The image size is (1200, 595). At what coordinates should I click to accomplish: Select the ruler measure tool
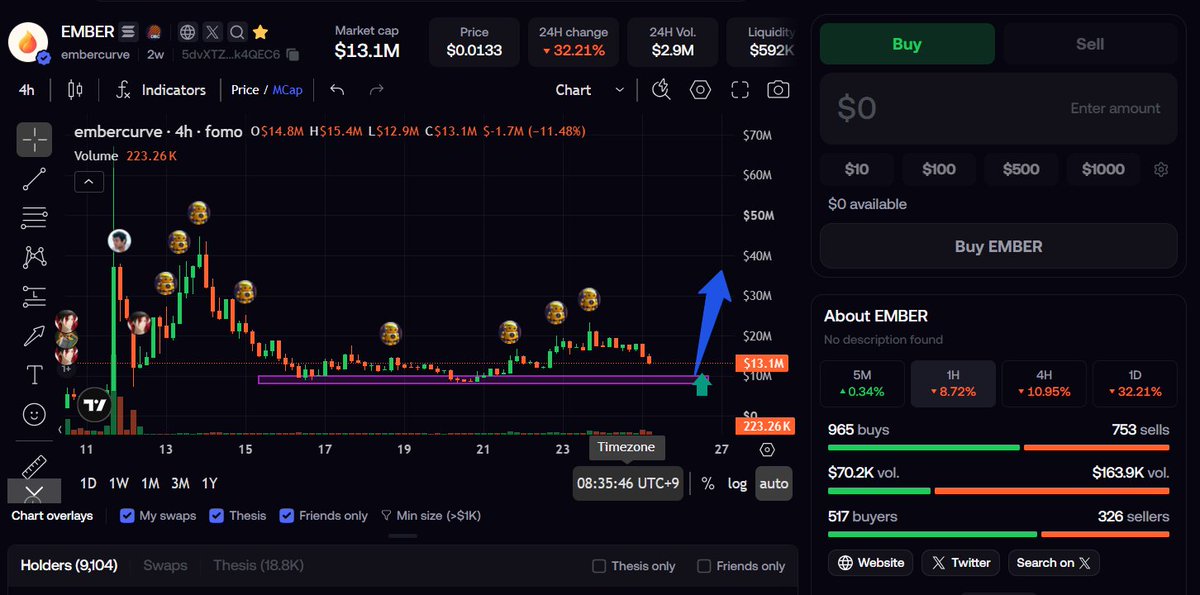(x=34, y=465)
